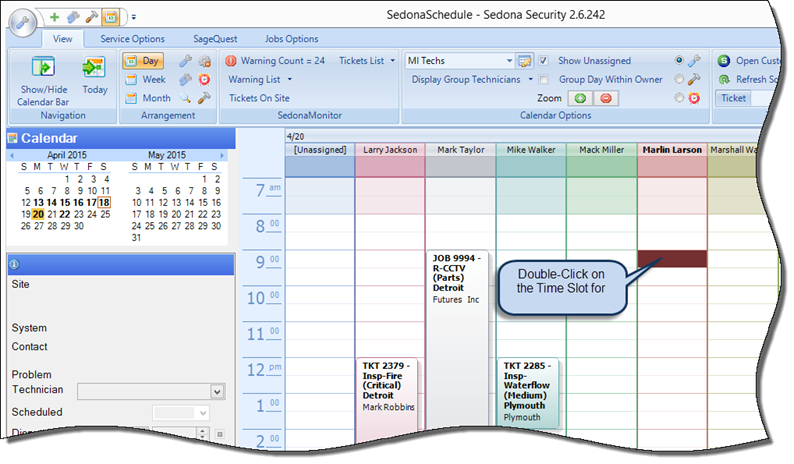Screen dimensions: 794x464
Task: Switch to Day arrangement view
Action: coord(143,61)
